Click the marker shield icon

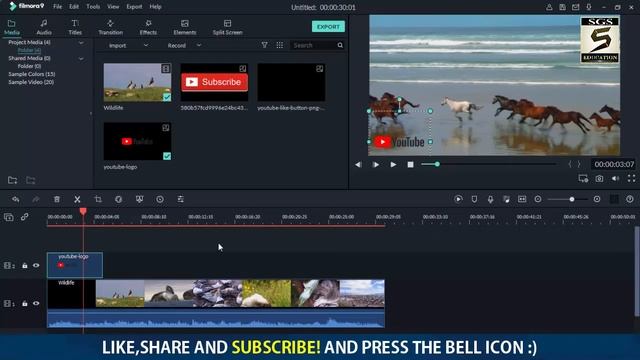point(474,199)
